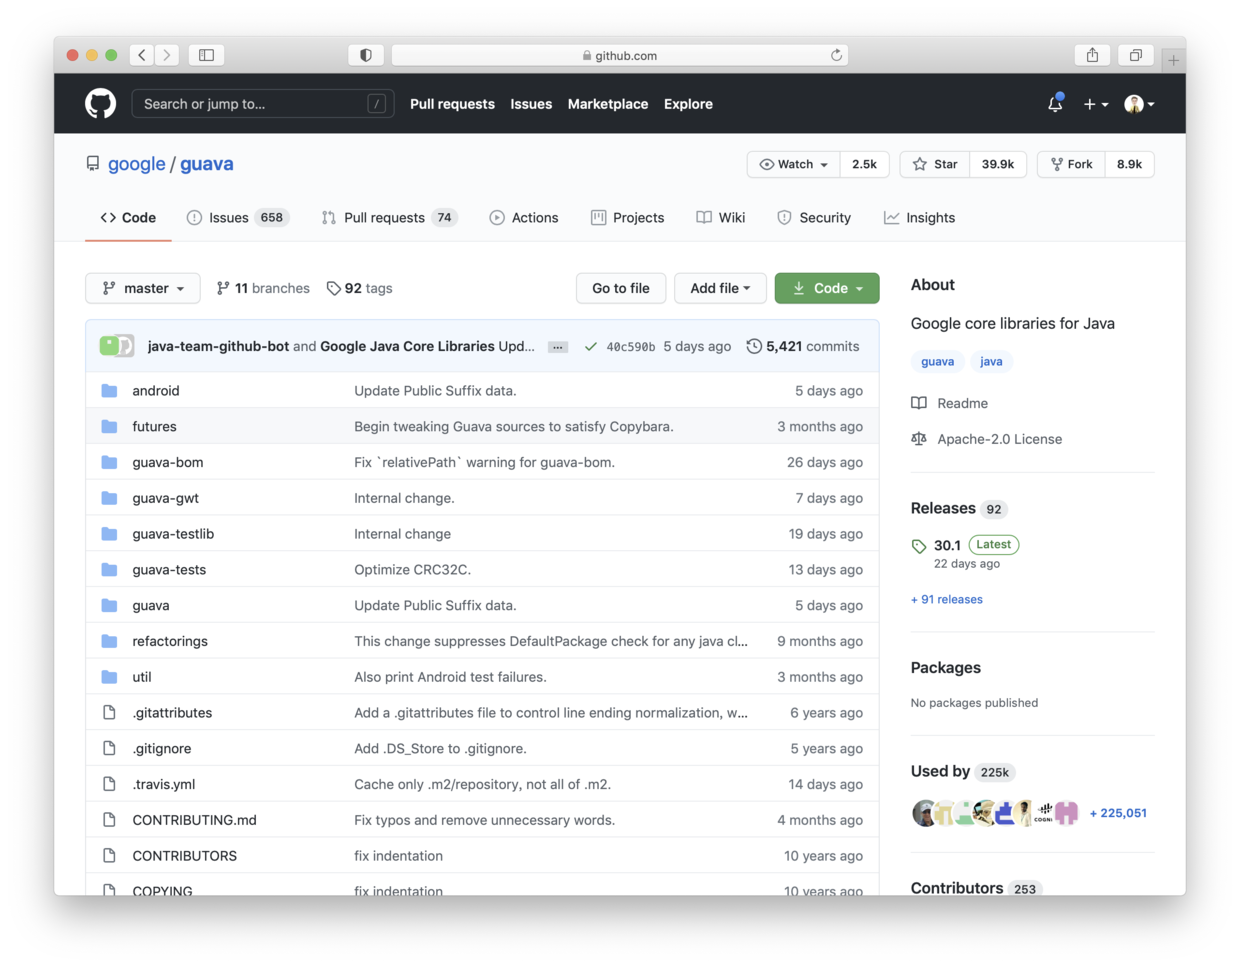This screenshot has width=1240, height=967.
Task: Click the GitHub Octocat logo
Action: click(100, 104)
